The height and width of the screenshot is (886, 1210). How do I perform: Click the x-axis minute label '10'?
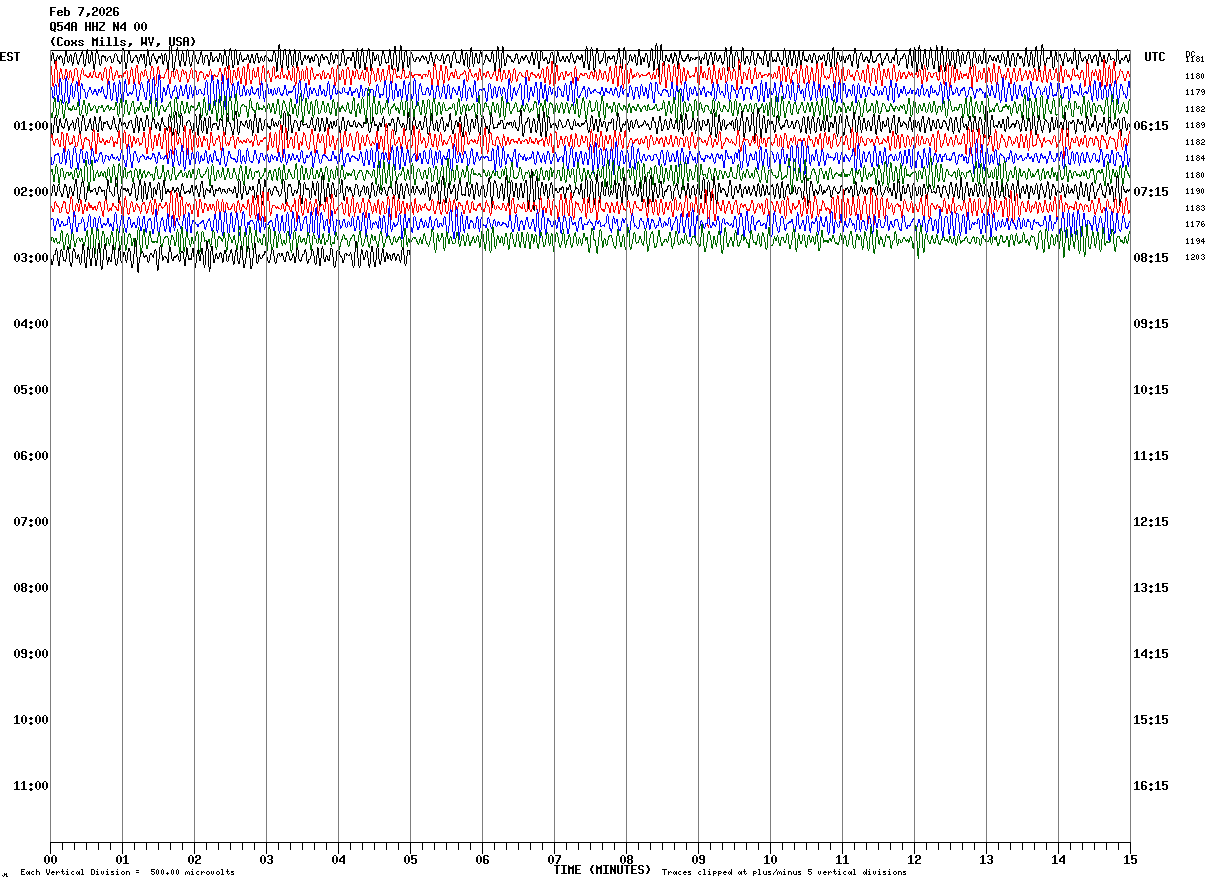pyautogui.click(x=770, y=859)
